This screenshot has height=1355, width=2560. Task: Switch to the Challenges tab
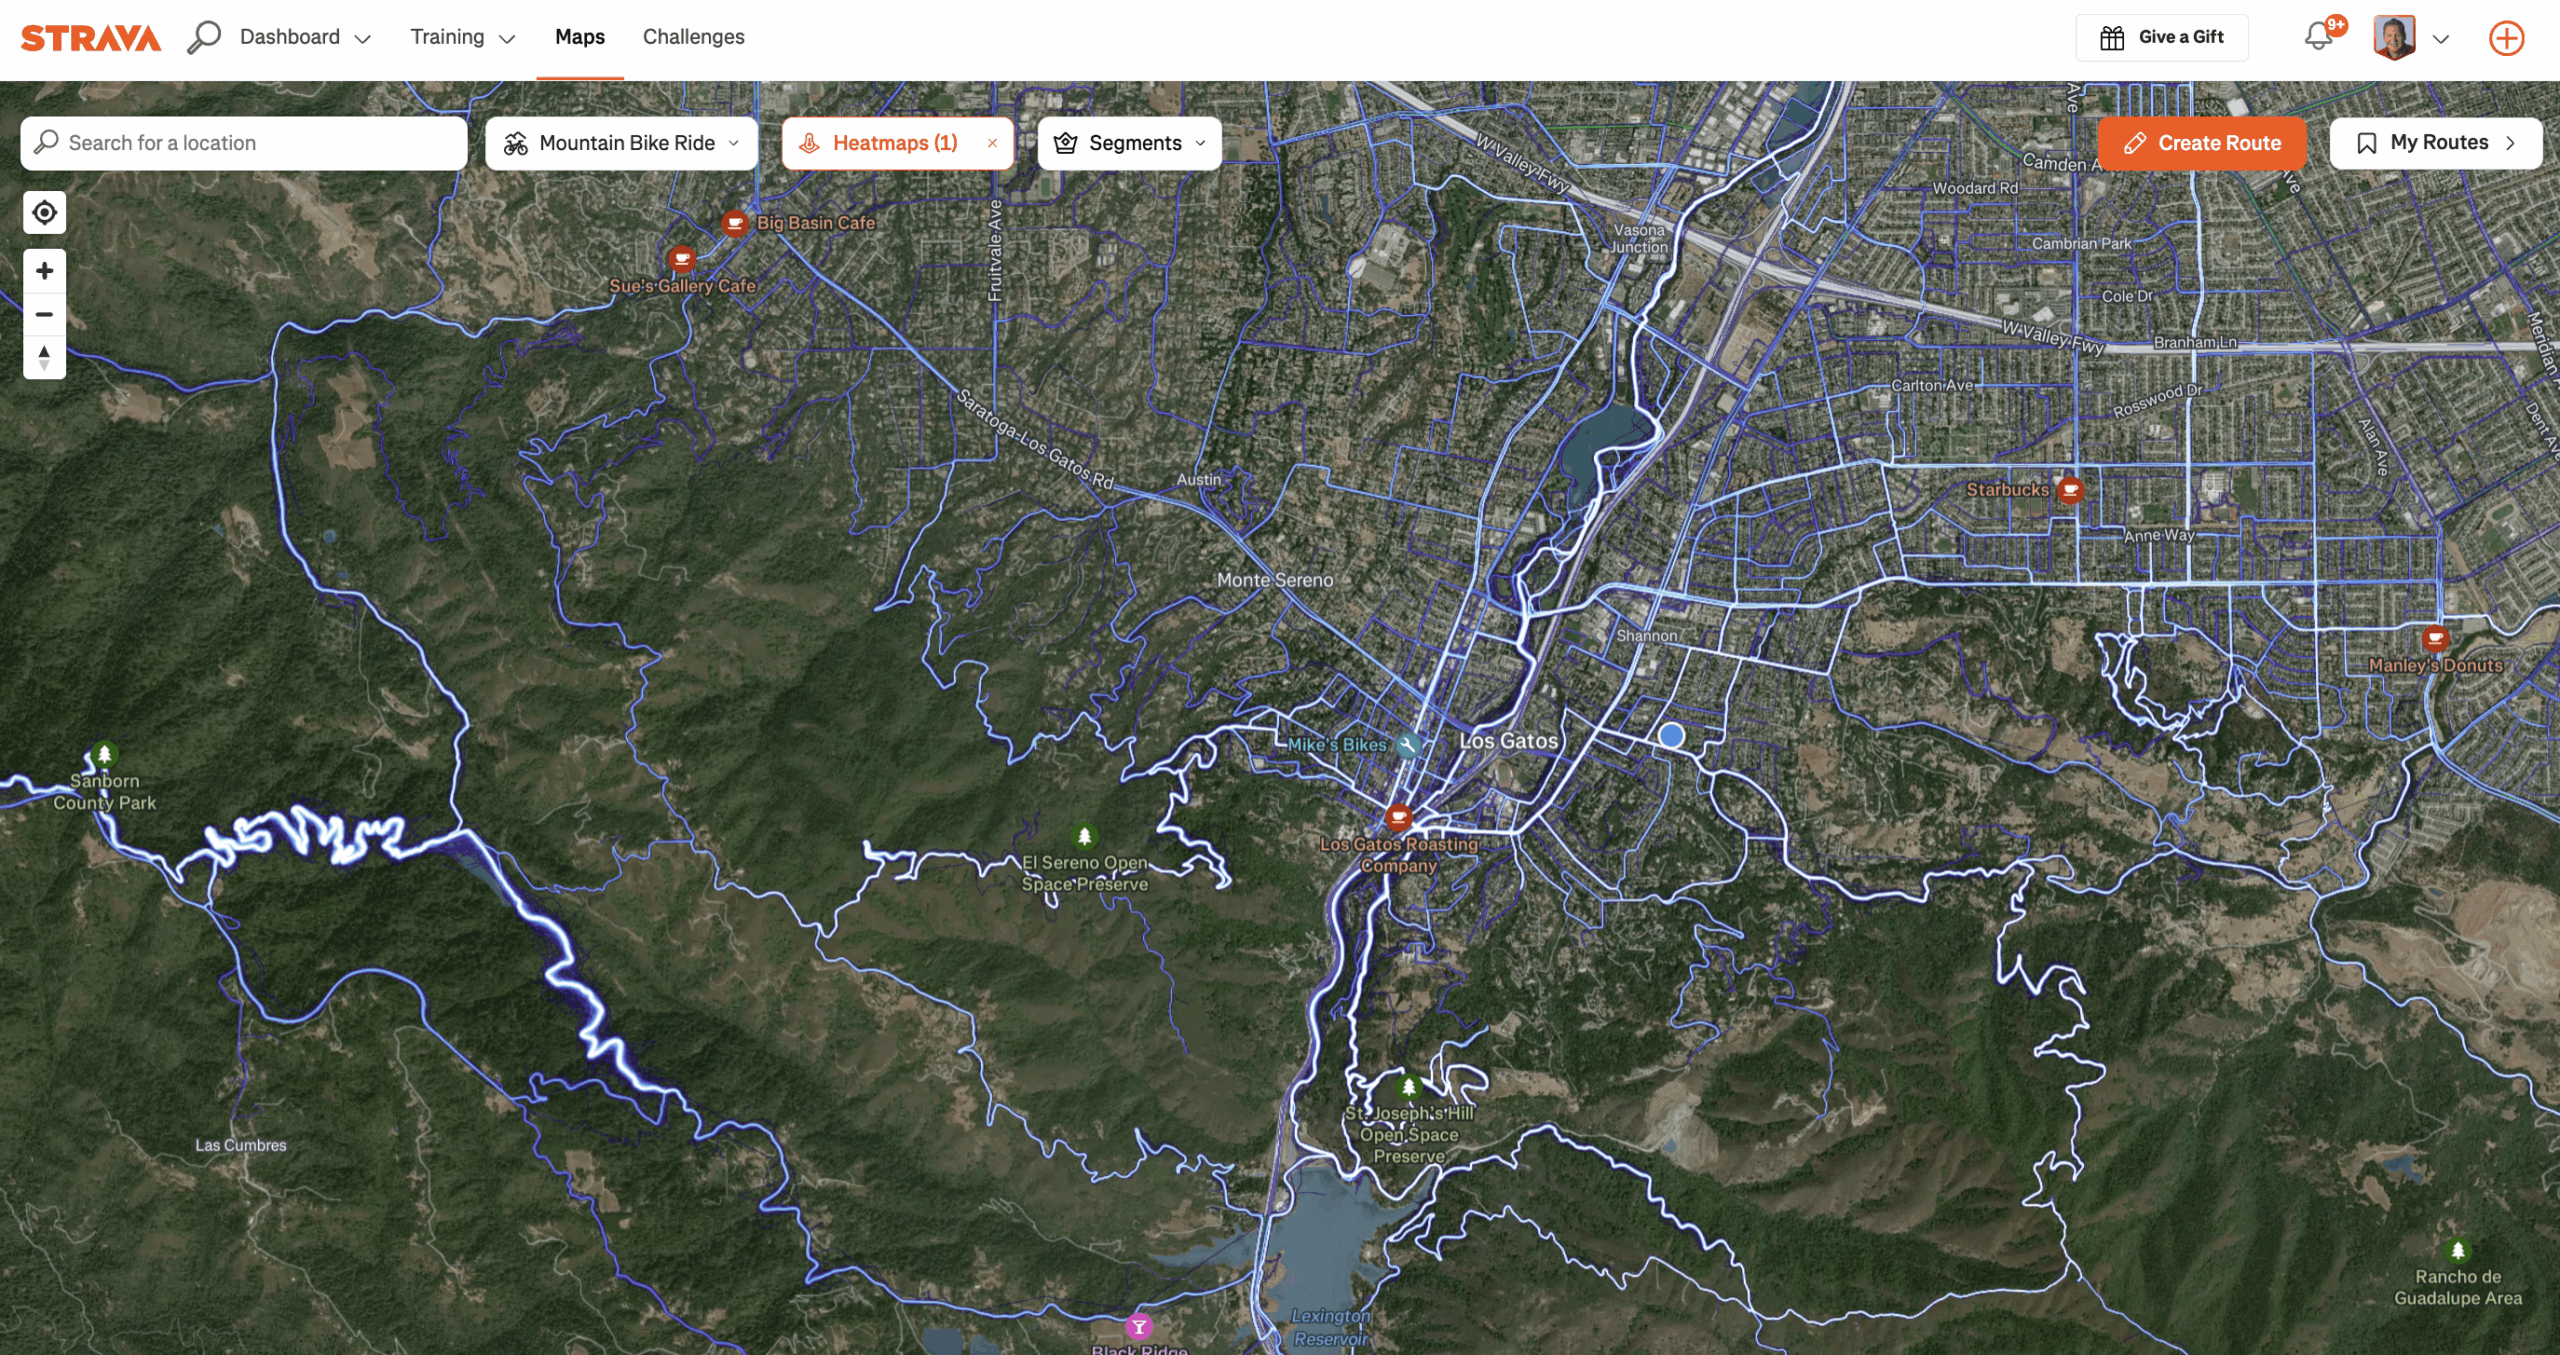[x=693, y=37]
